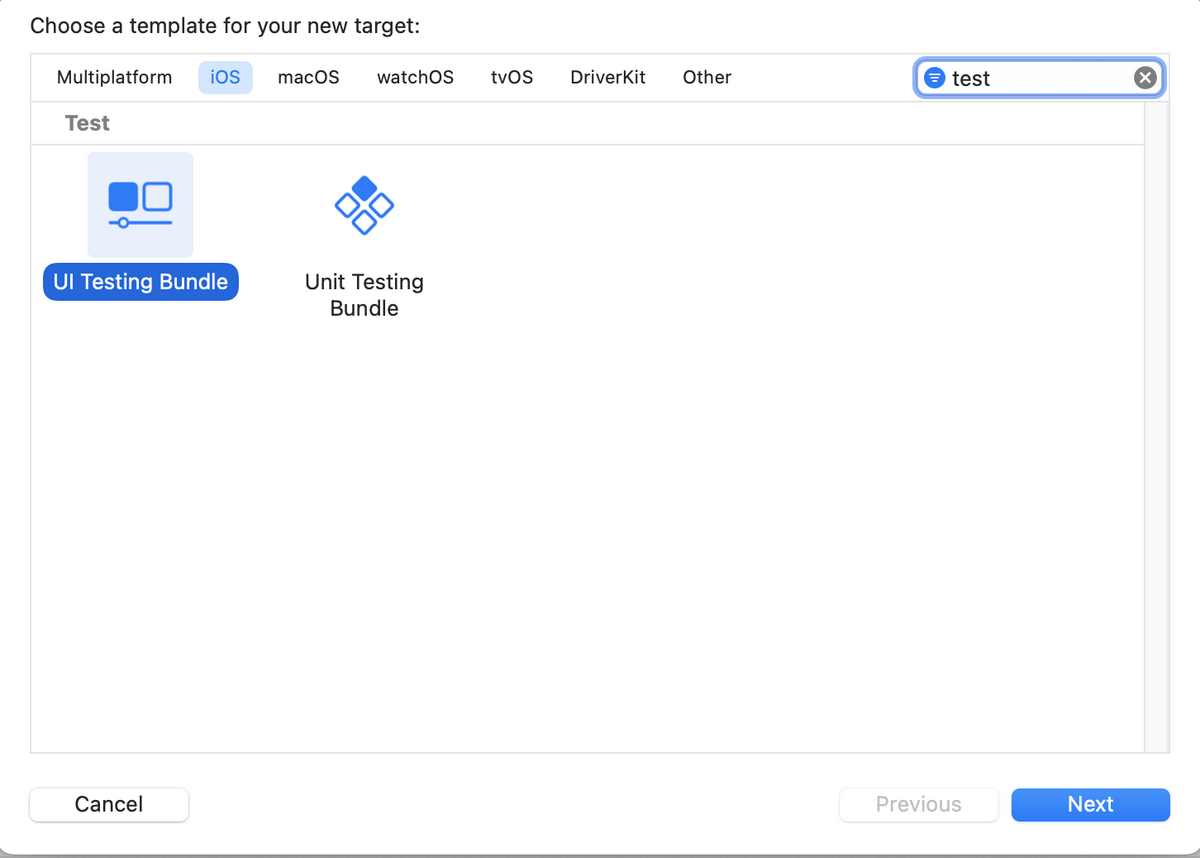The image size is (1200, 858).
Task: Open the Other templates tab
Action: point(707,77)
